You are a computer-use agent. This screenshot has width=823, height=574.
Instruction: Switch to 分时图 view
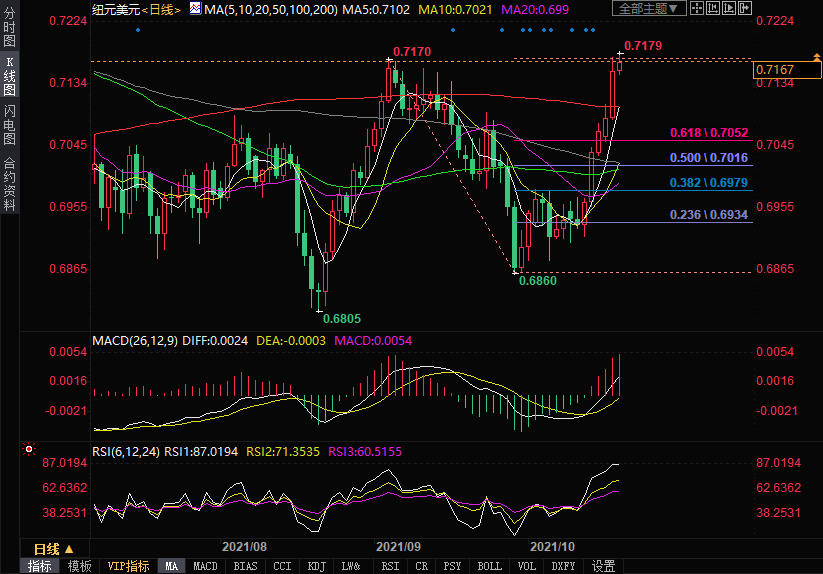pos(9,28)
